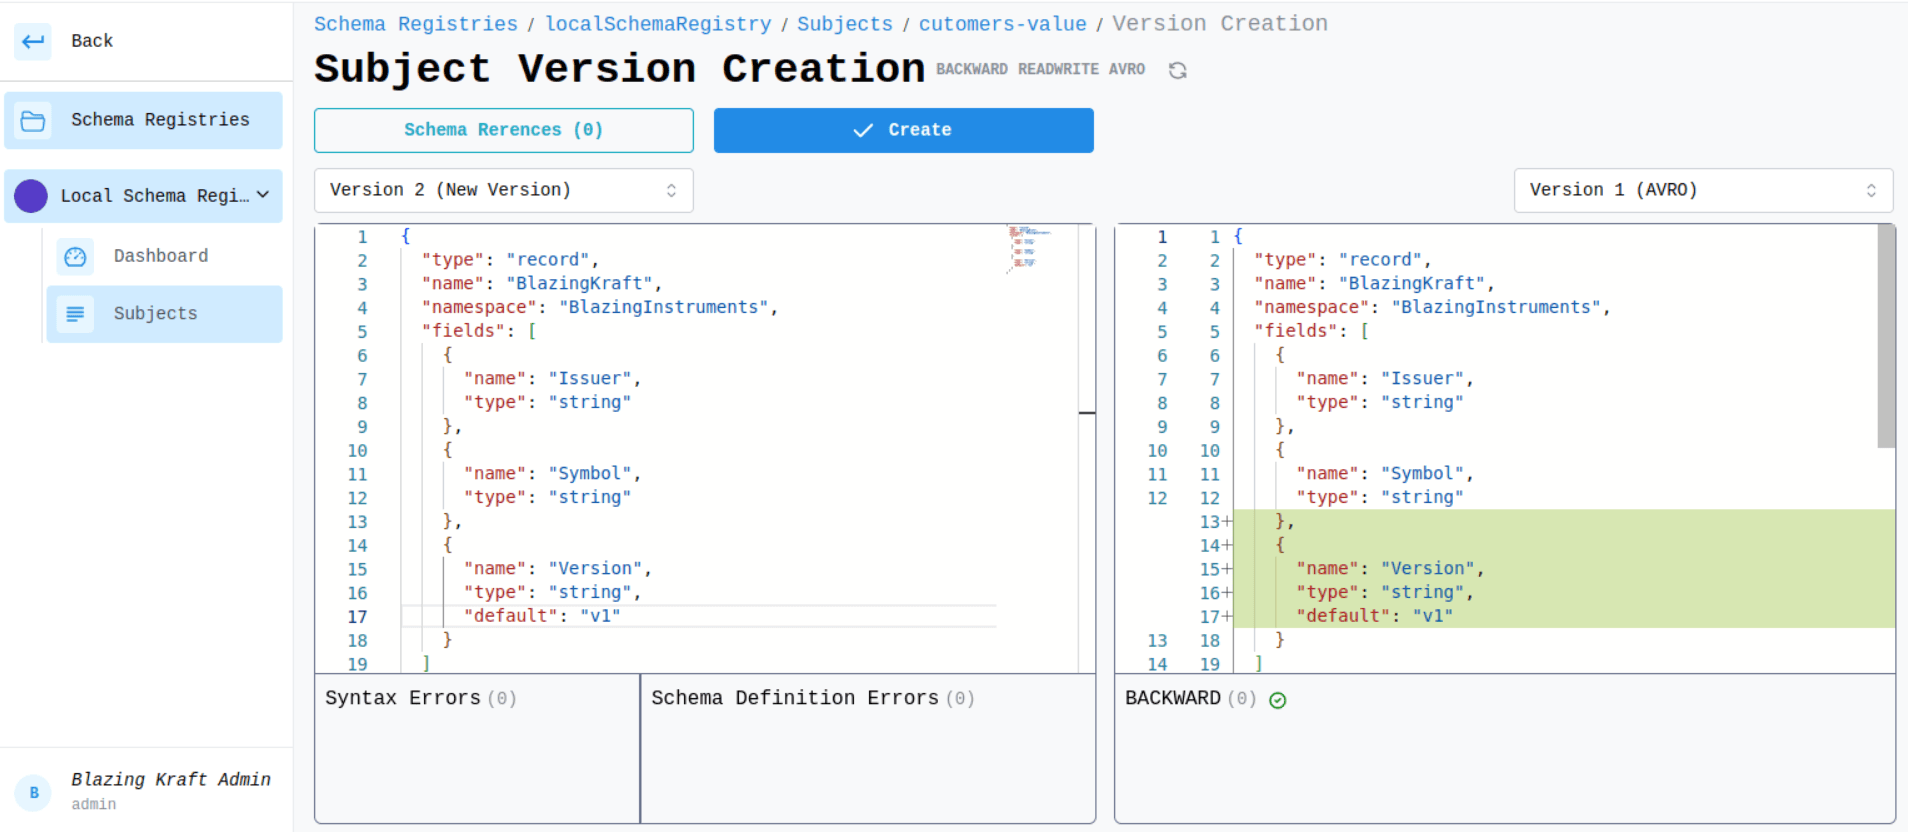
Task: Open the Version 1 (AVRO) dropdown
Action: 1702,190
